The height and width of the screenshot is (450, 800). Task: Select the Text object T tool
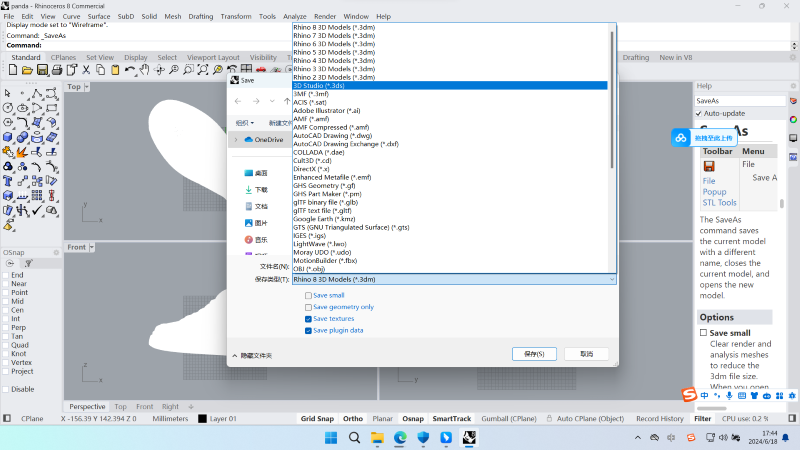pos(8,181)
